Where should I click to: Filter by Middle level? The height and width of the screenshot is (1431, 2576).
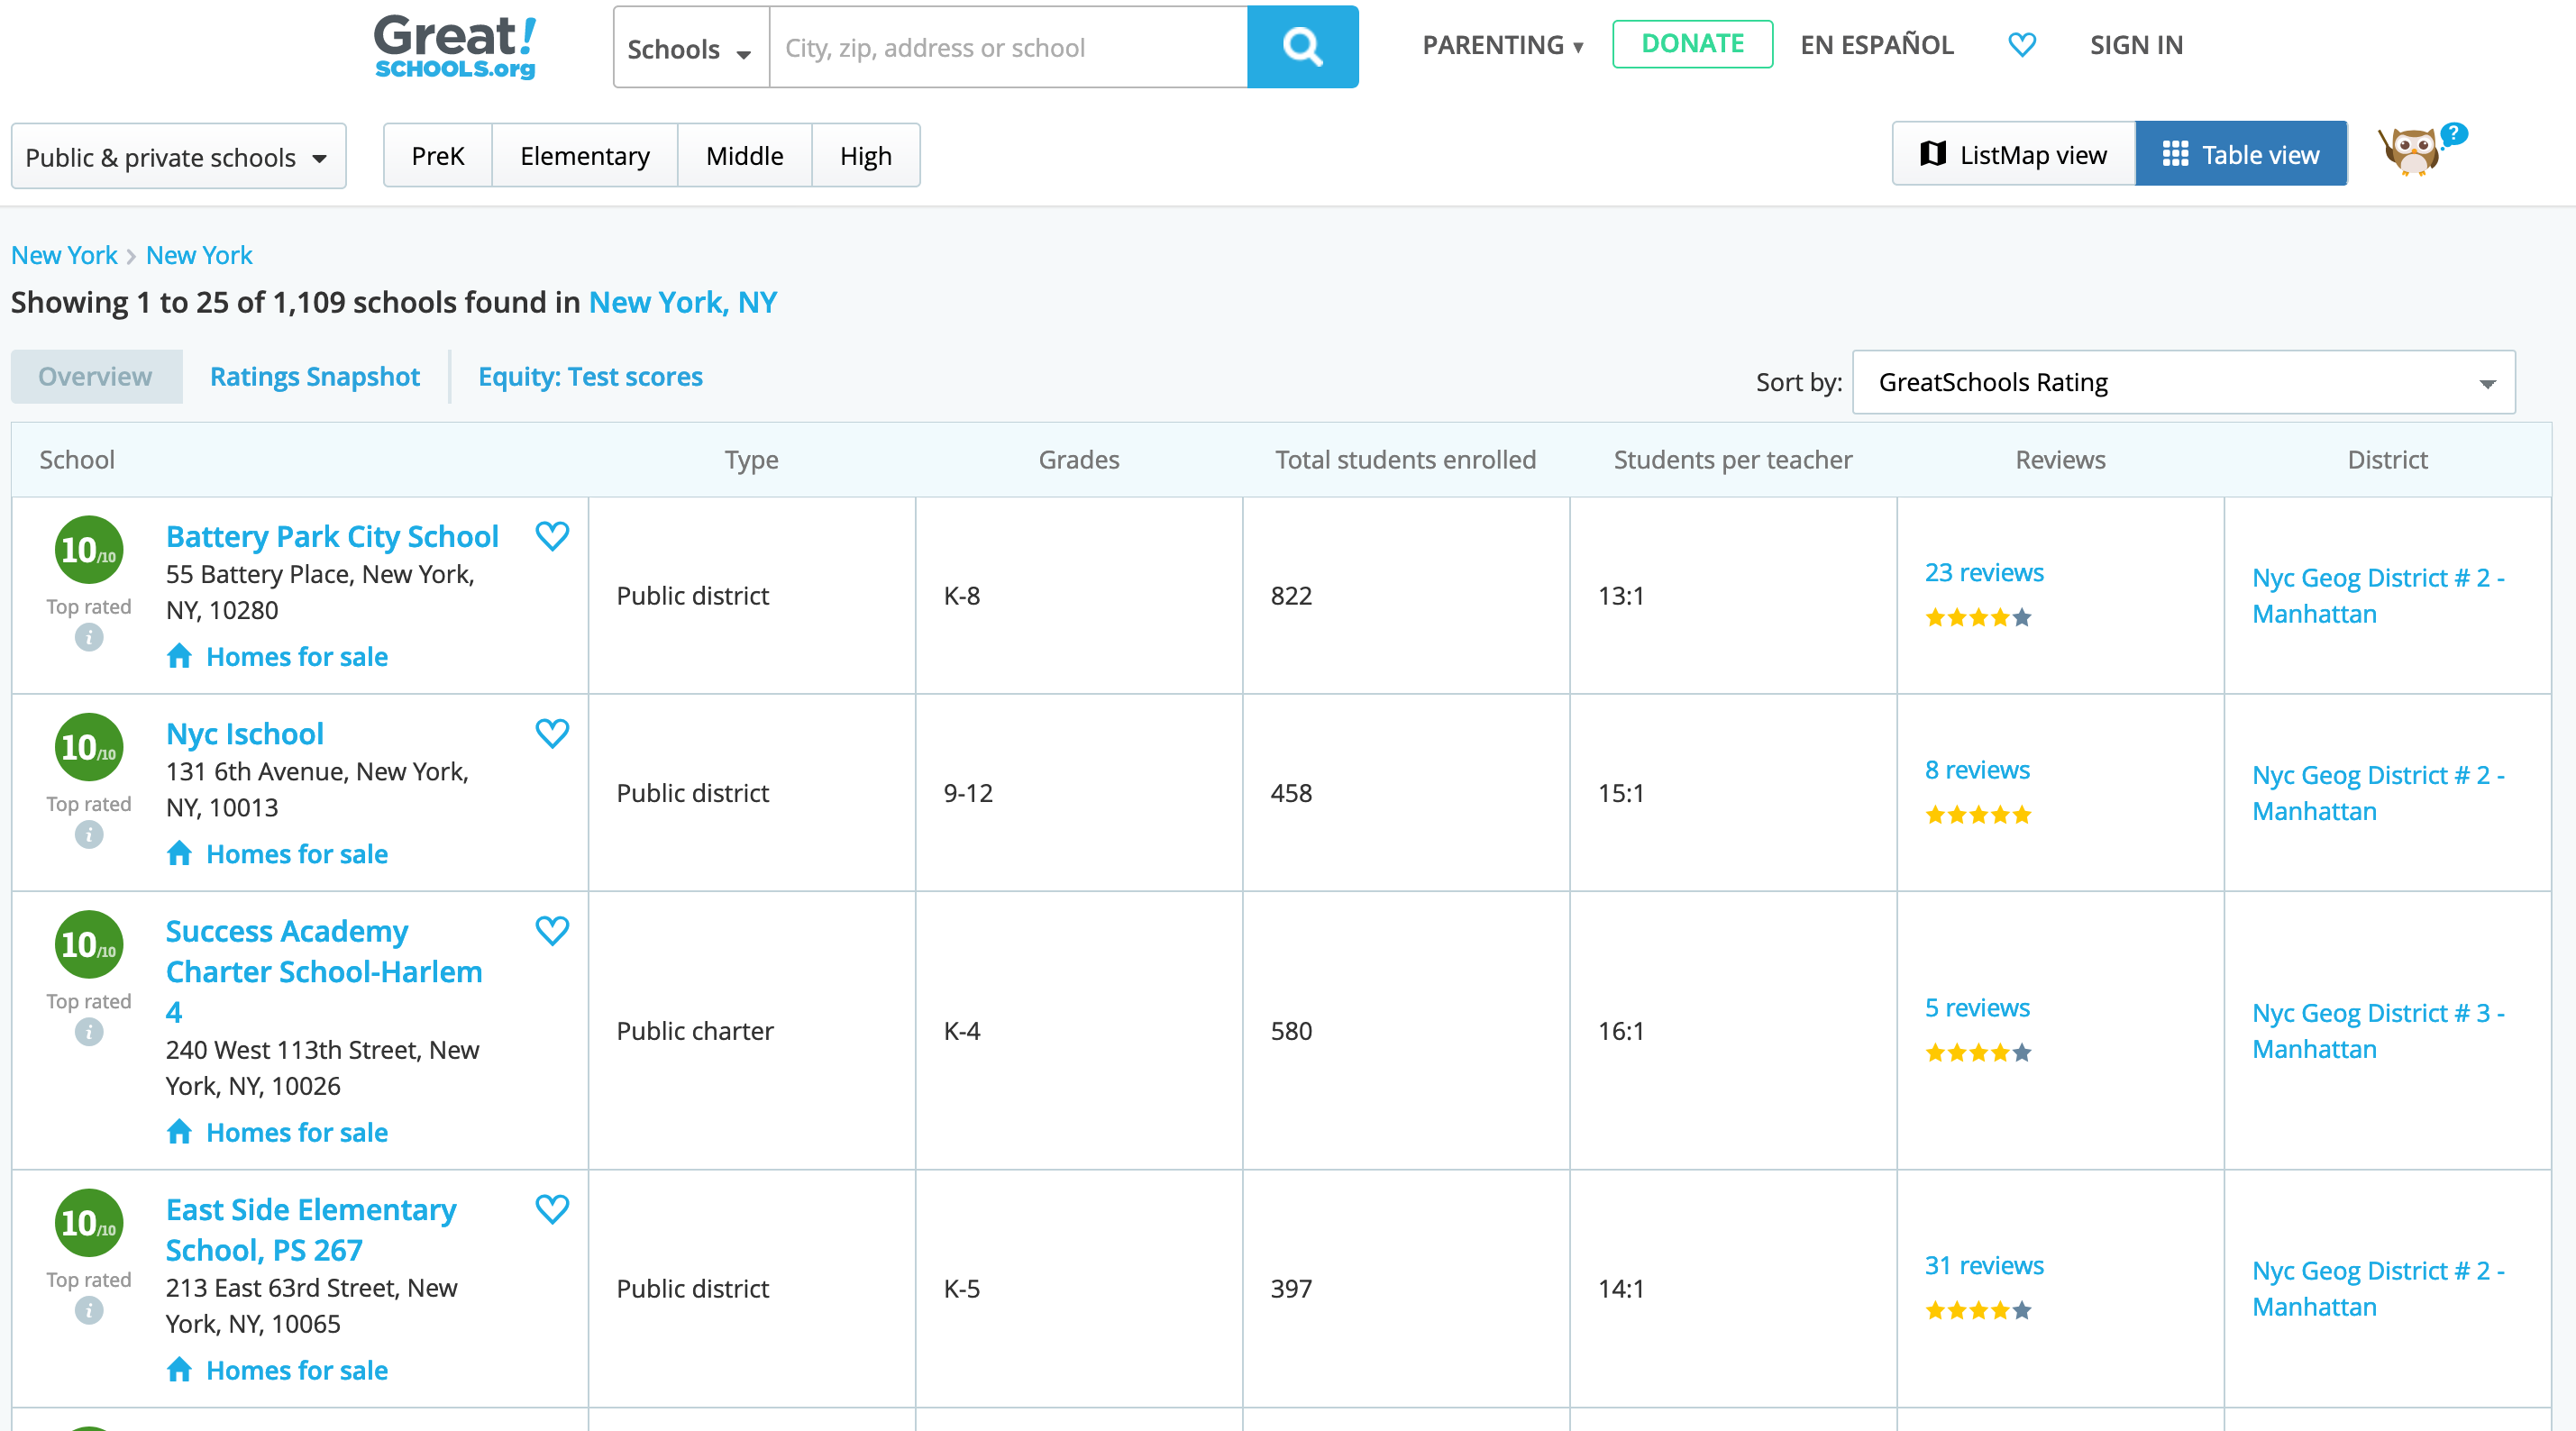point(745,155)
